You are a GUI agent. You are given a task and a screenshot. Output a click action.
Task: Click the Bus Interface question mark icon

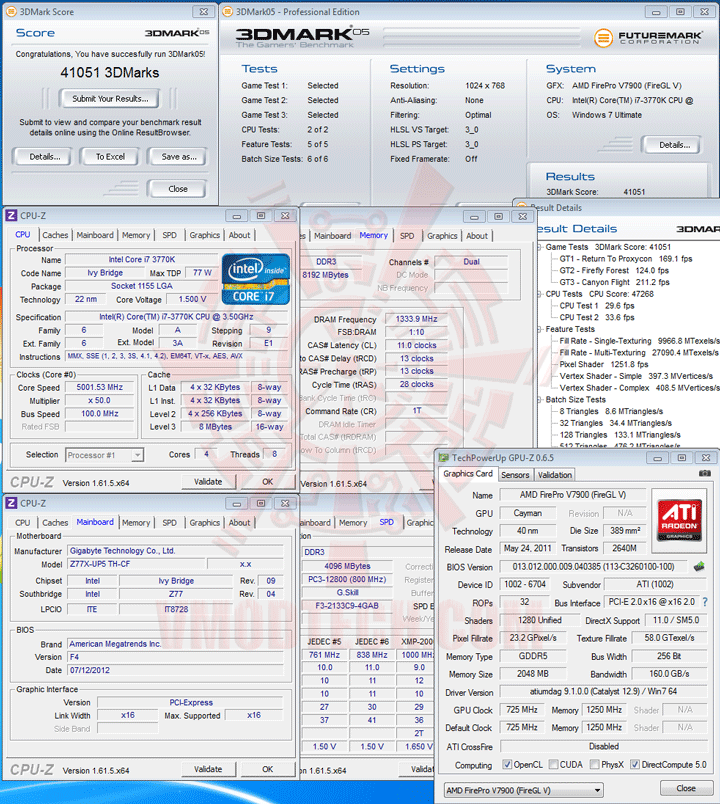(x=705, y=602)
